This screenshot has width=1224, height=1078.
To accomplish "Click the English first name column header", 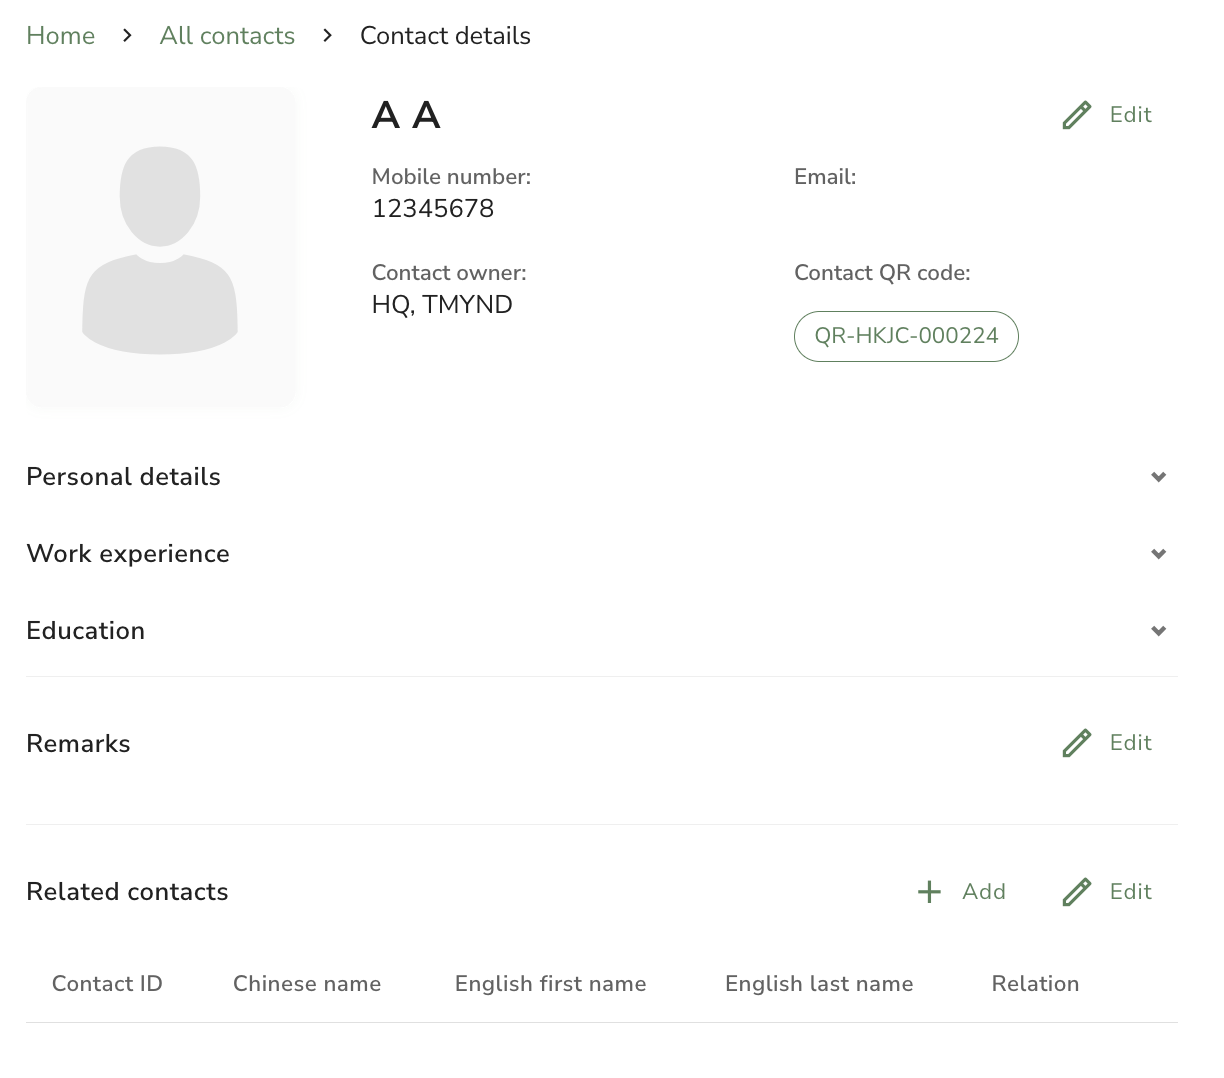I will coord(550,984).
